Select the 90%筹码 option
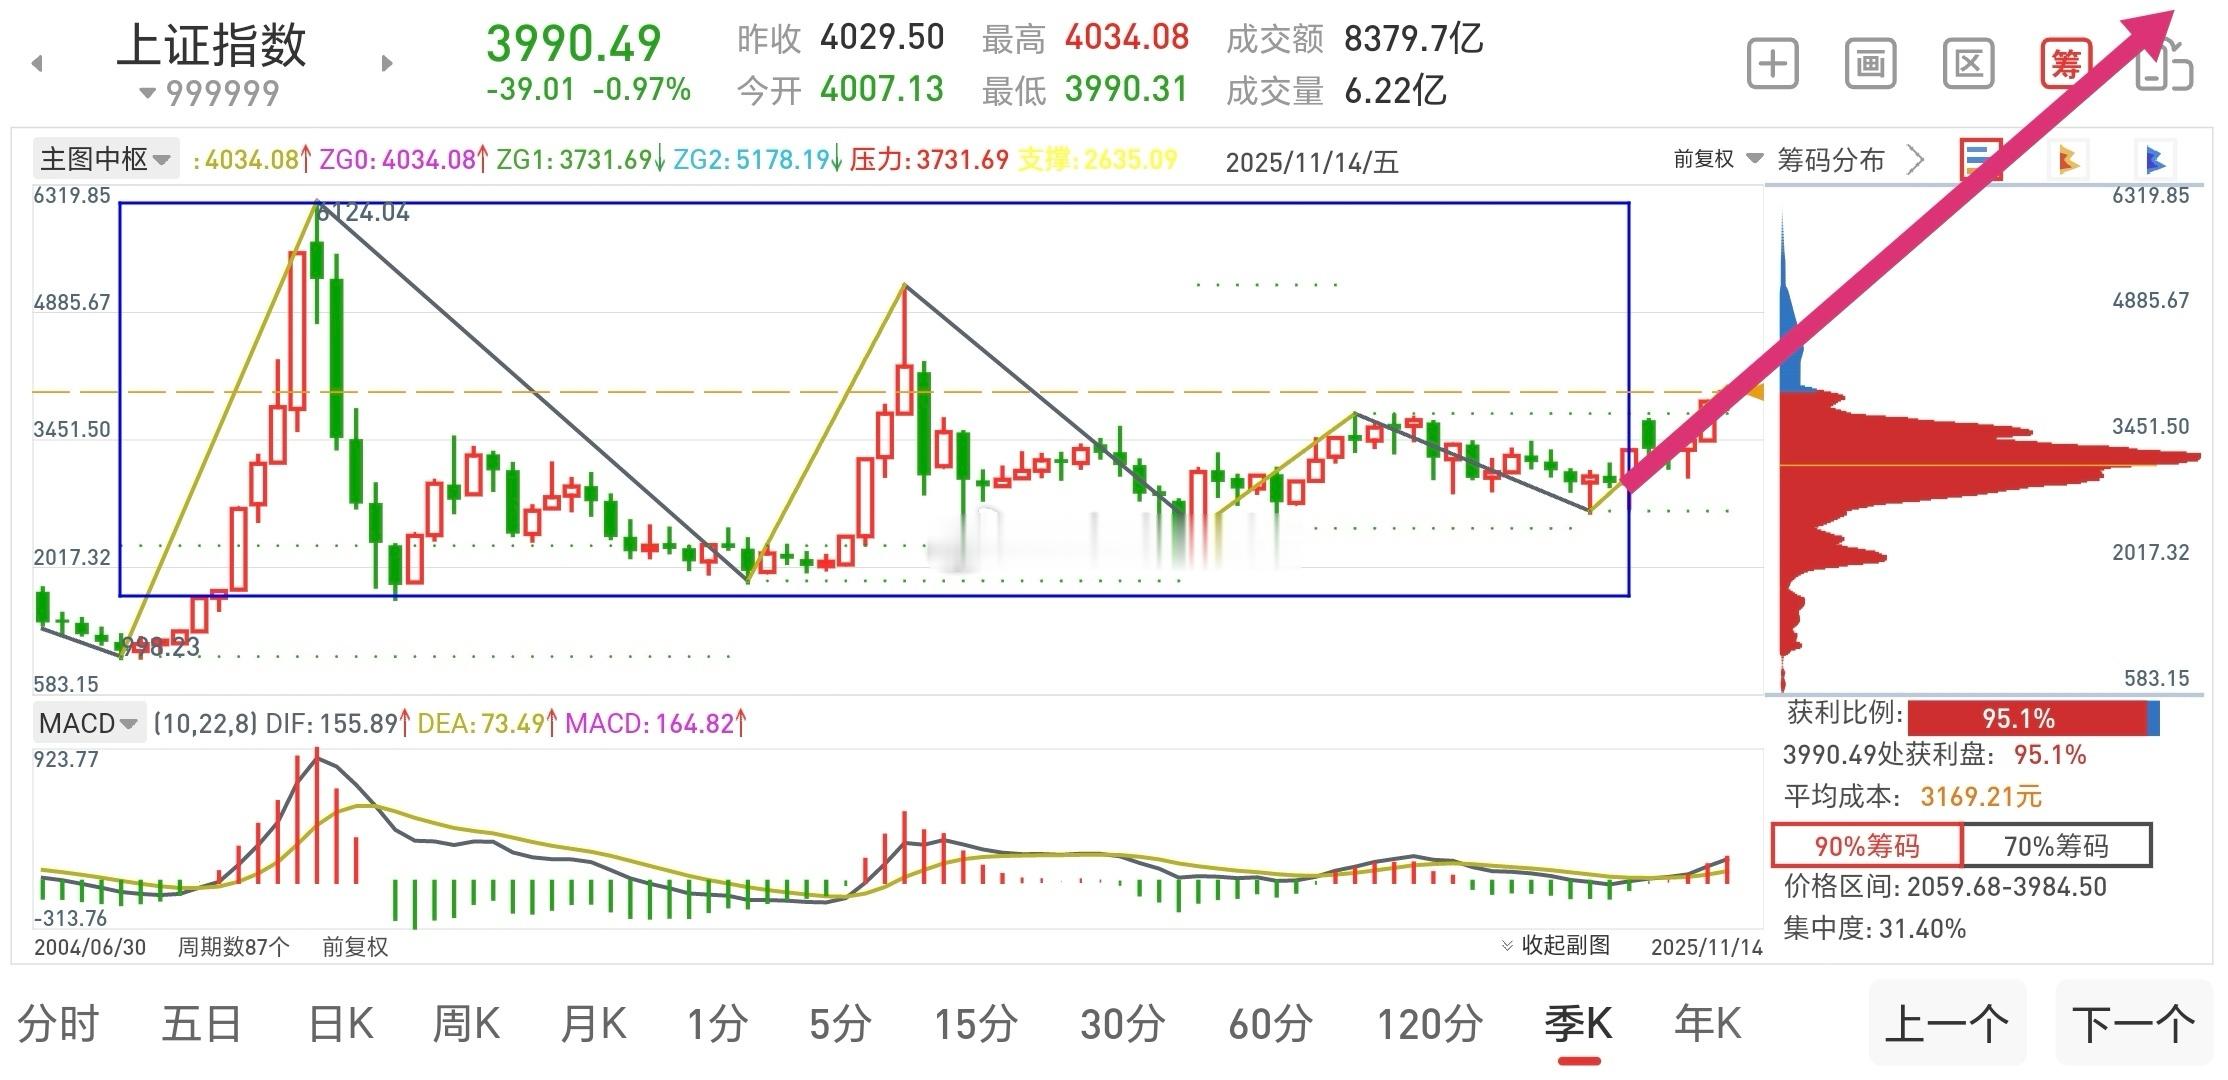The width and height of the screenshot is (2228, 1080). point(1866,846)
